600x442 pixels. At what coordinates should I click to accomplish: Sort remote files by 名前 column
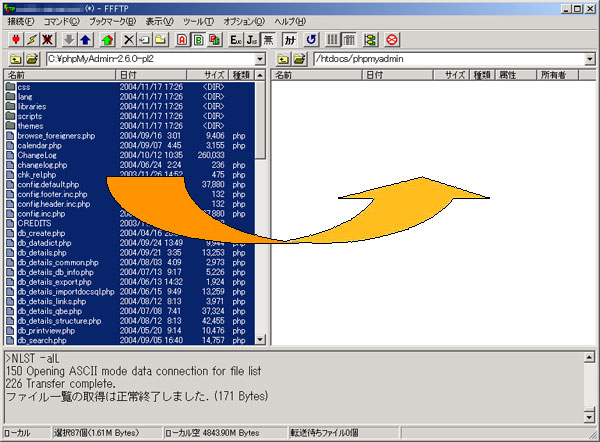pos(317,75)
